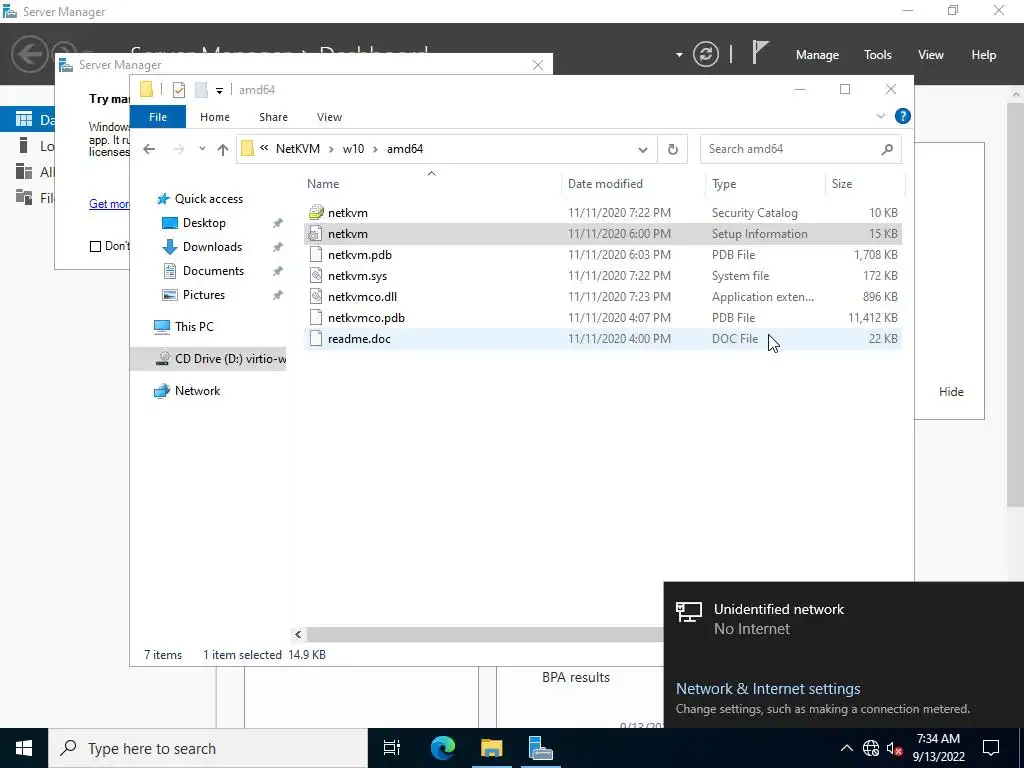This screenshot has height=768, width=1024.
Task: Click NetKVM breadcrumb in address bar
Action: [x=298, y=149]
